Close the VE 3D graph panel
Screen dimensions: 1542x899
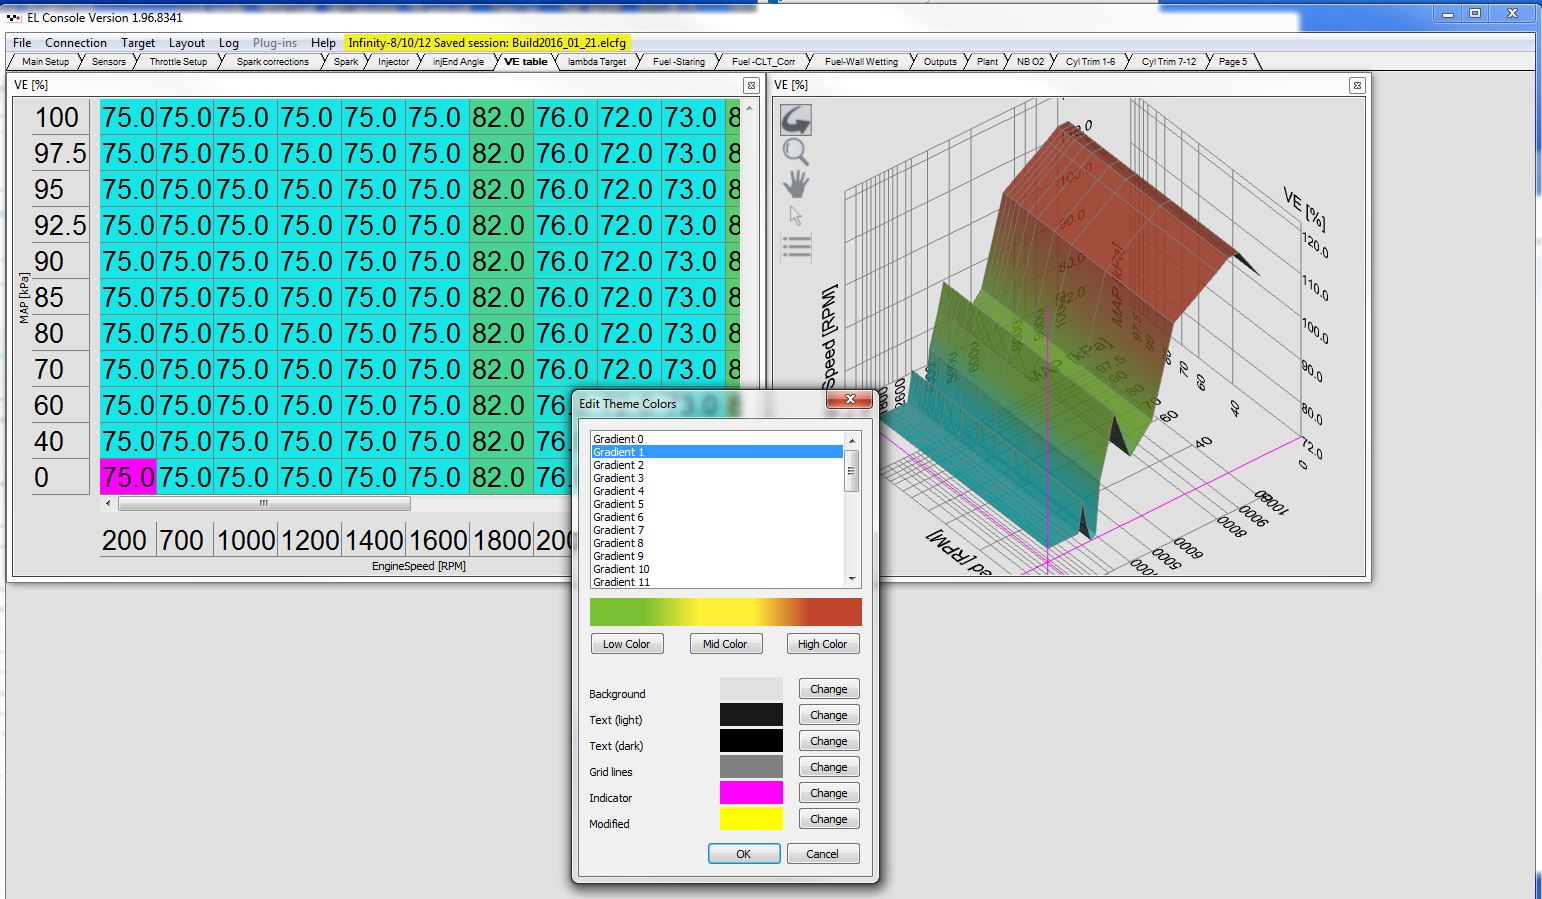point(1357,86)
